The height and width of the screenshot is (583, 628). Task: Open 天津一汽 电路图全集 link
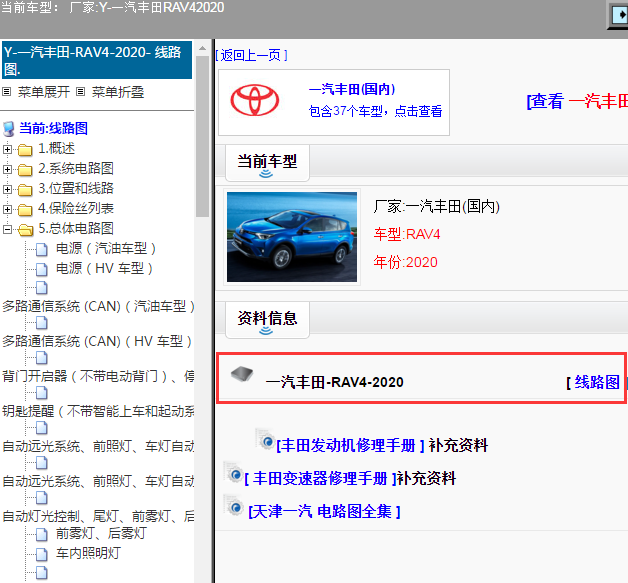pyautogui.click(x=324, y=511)
